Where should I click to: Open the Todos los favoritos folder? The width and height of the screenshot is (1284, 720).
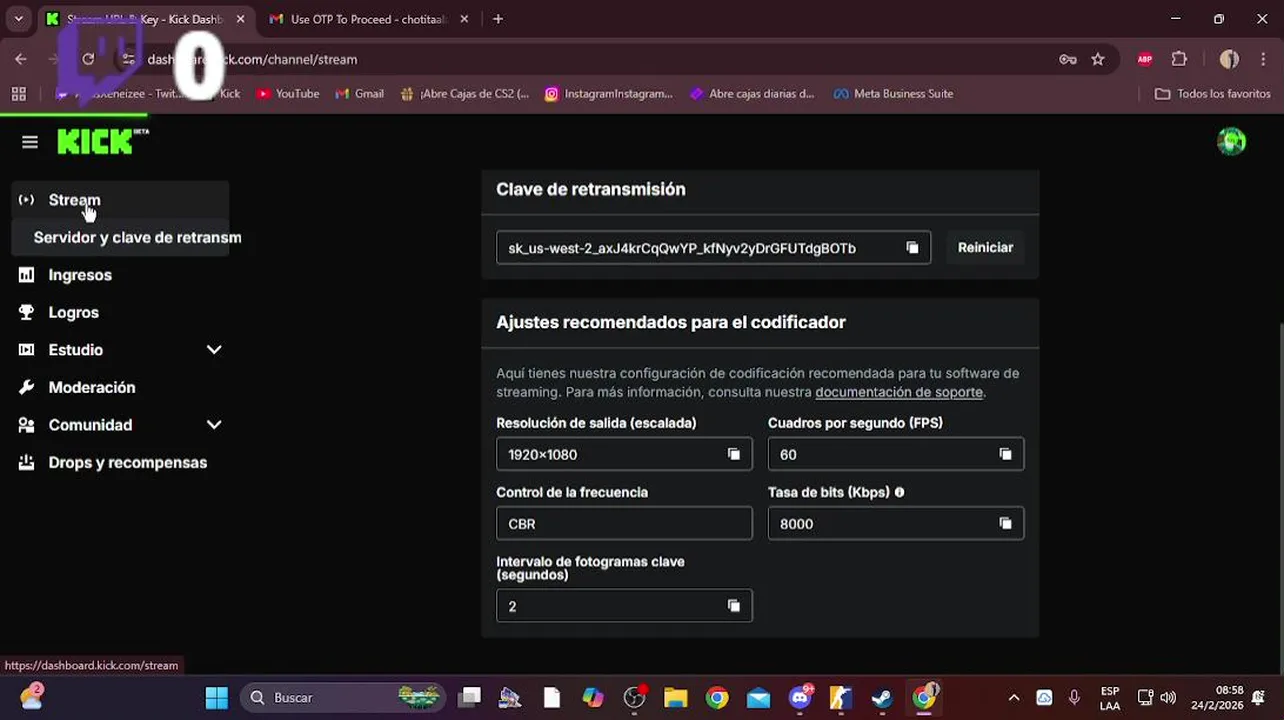coord(1212,93)
